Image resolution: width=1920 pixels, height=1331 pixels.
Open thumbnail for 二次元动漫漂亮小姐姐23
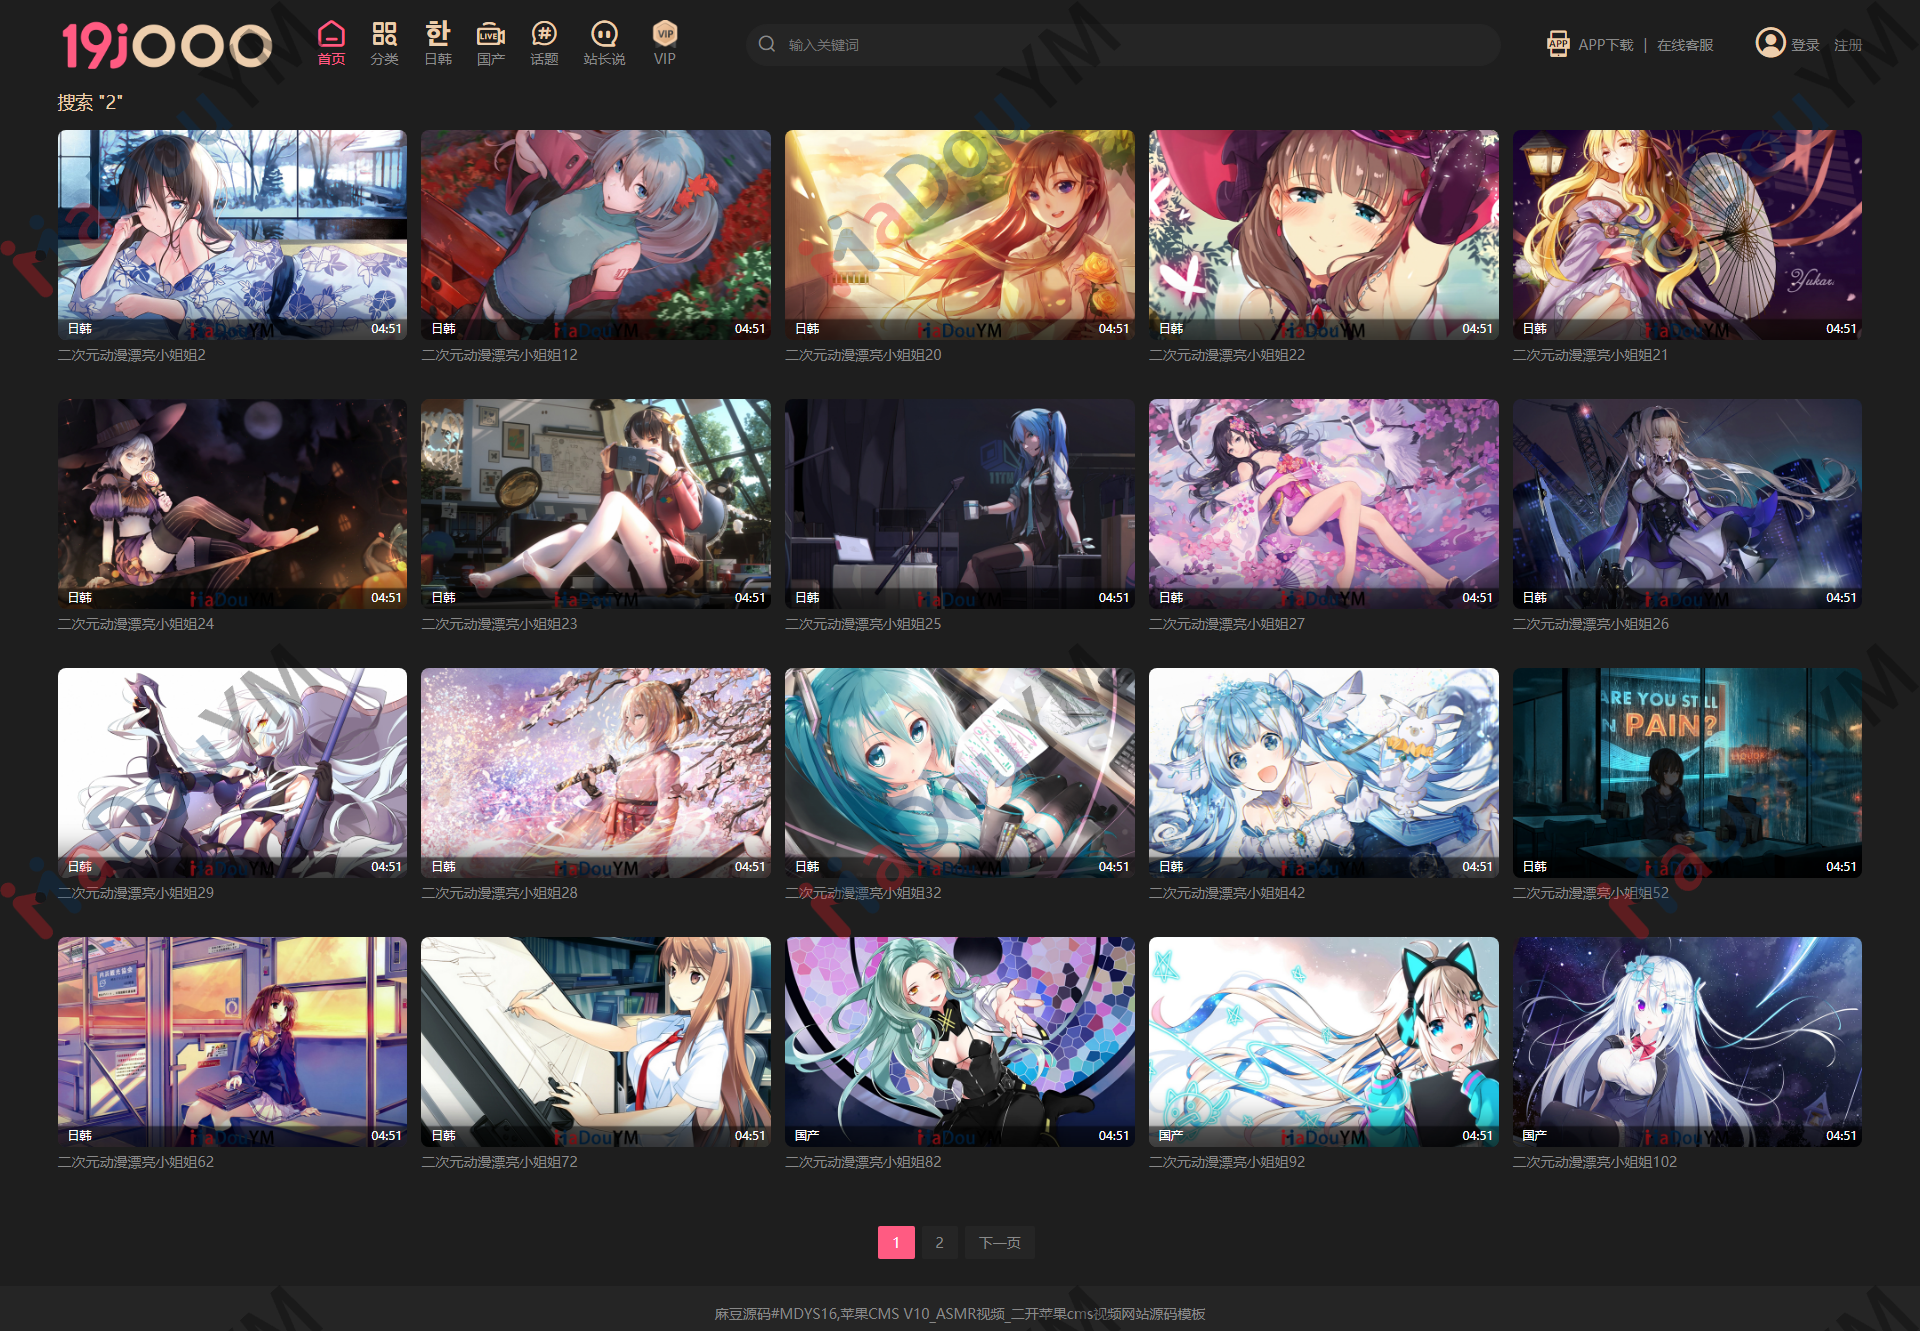pos(596,504)
